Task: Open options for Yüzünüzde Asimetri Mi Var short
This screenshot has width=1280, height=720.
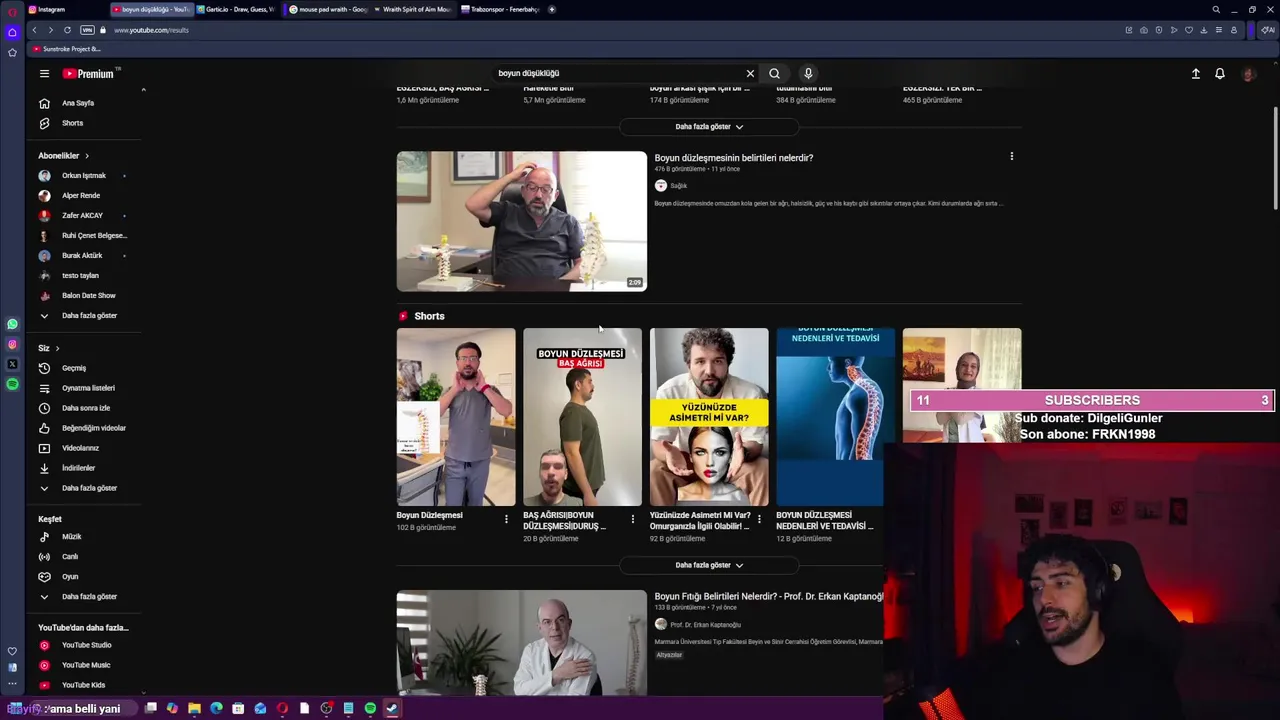Action: click(759, 519)
